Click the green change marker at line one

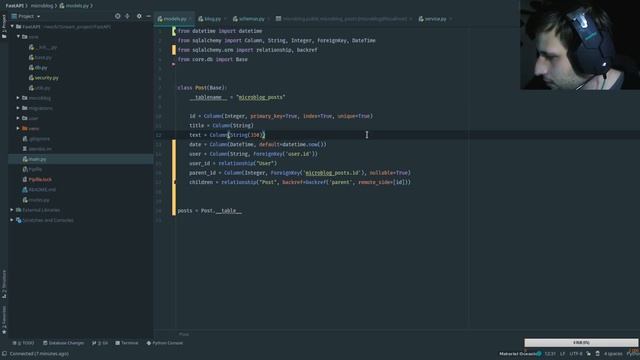[174, 31]
